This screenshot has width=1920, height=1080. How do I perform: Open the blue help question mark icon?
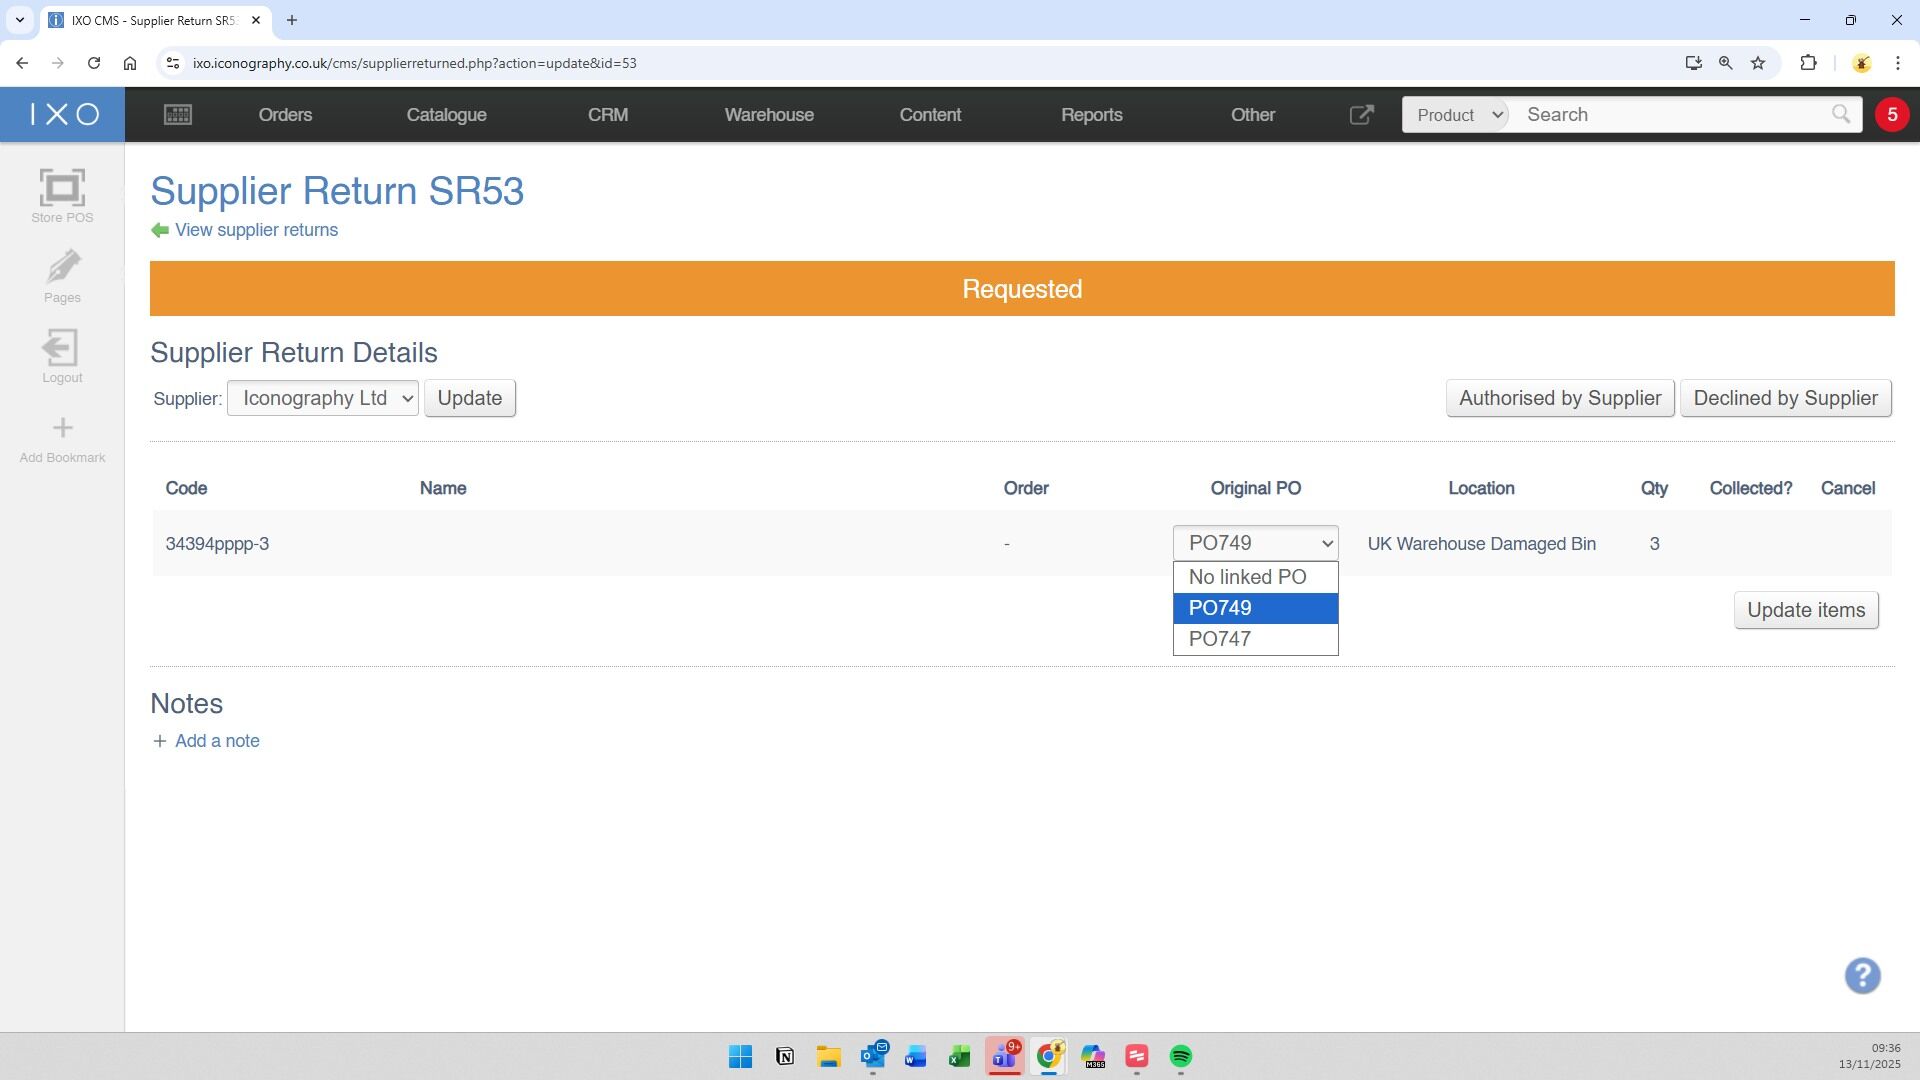click(x=1862, y=976)
